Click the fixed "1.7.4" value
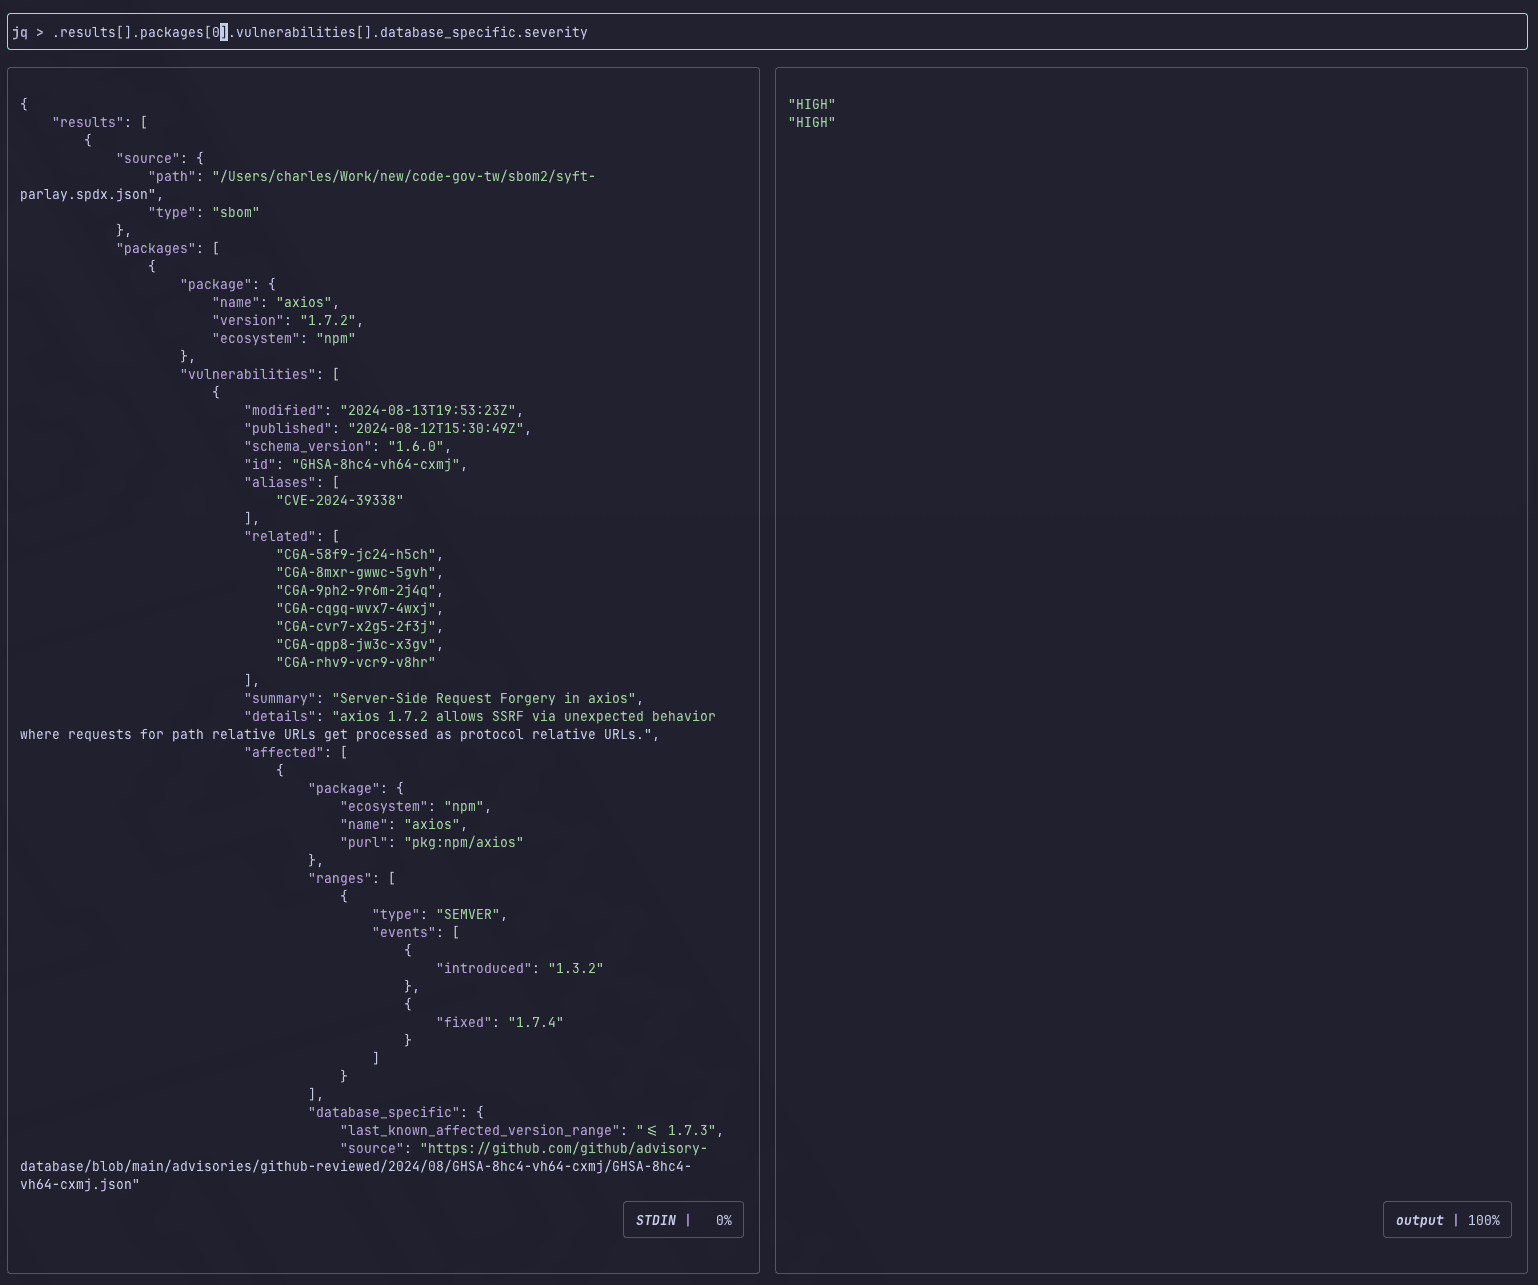 [536, 1022]
